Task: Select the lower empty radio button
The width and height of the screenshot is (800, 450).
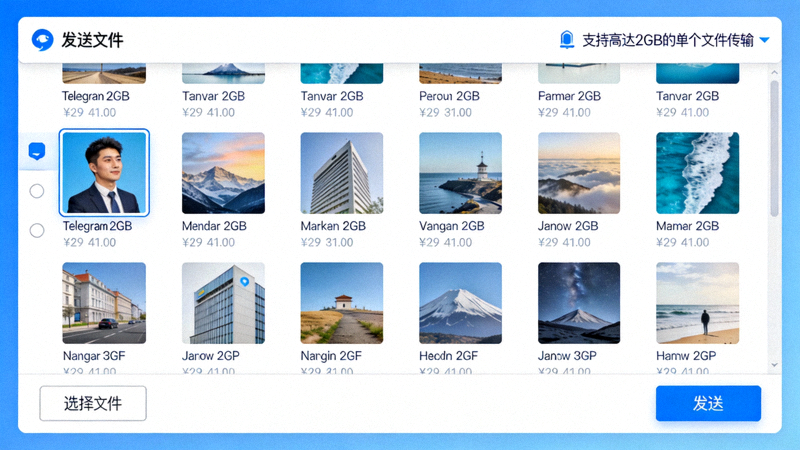Action: coord(37,231)
